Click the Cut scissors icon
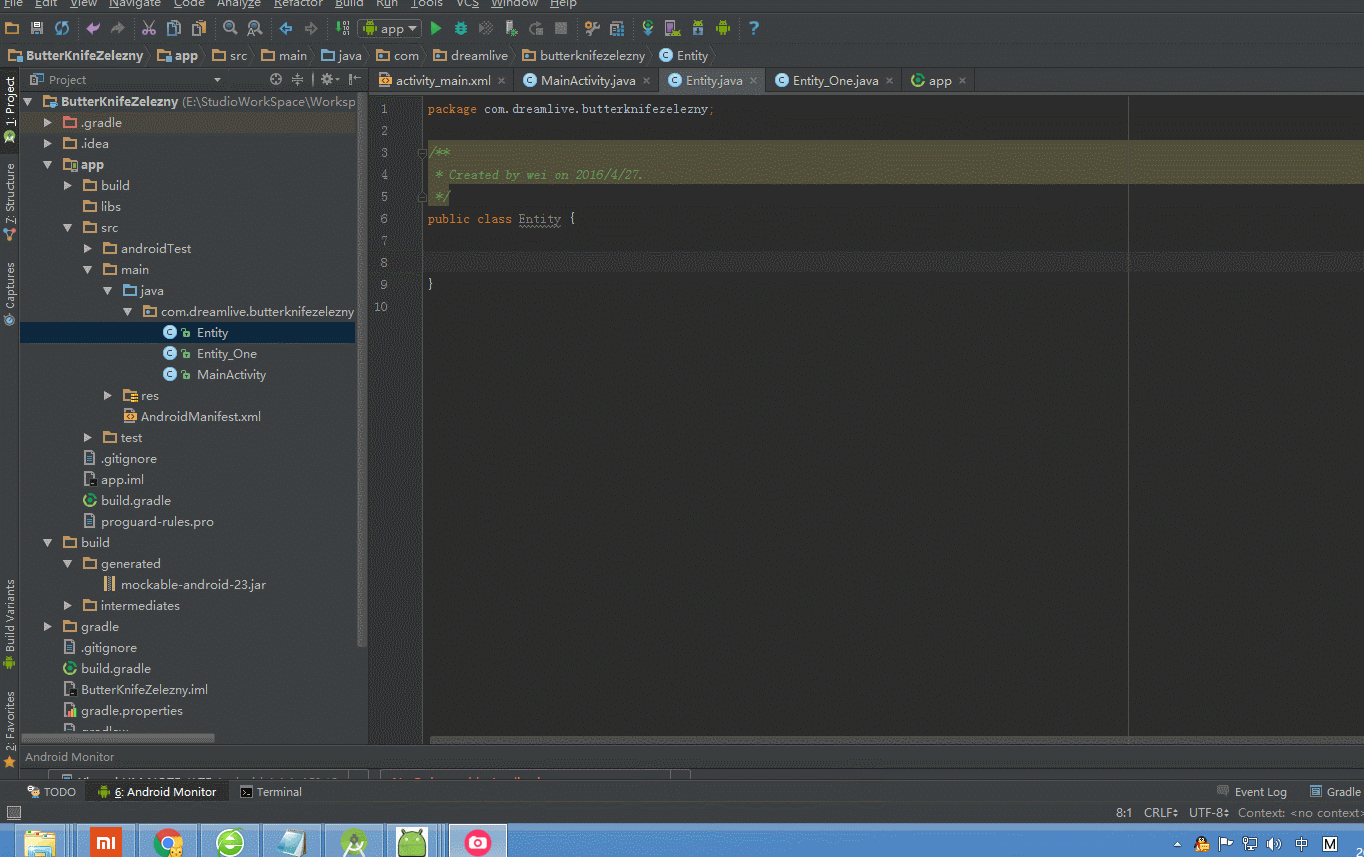Image resolution: width=1364 pixels, height=857 pixels. (x=149, y=29)
